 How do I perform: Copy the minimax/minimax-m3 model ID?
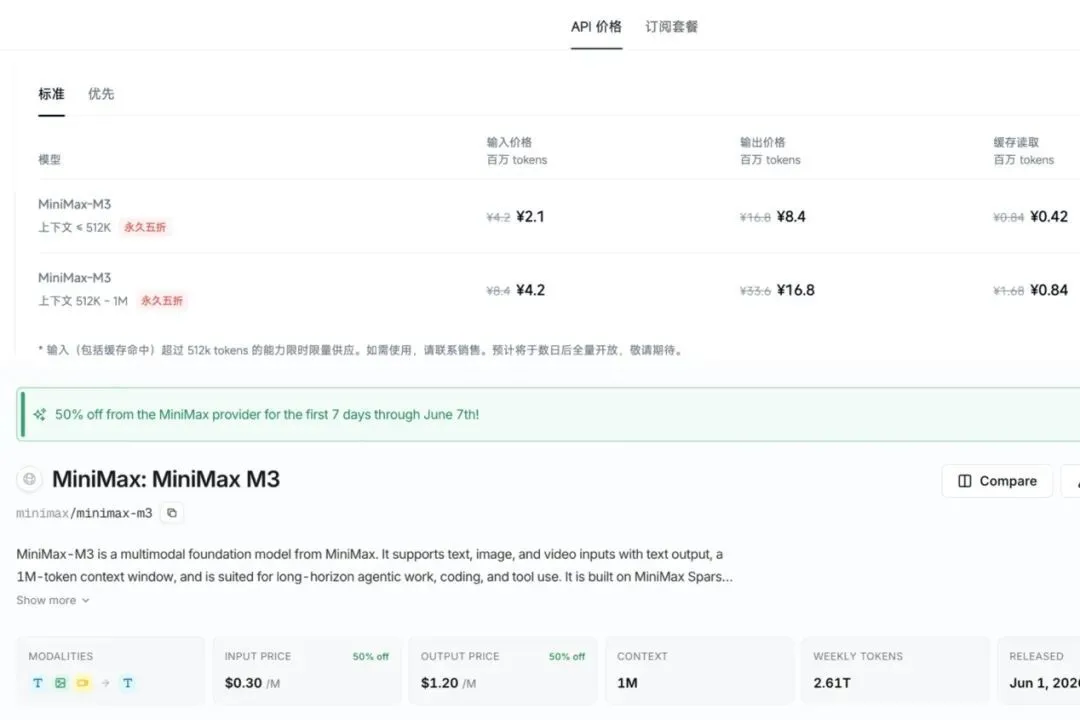click(172, 513)
